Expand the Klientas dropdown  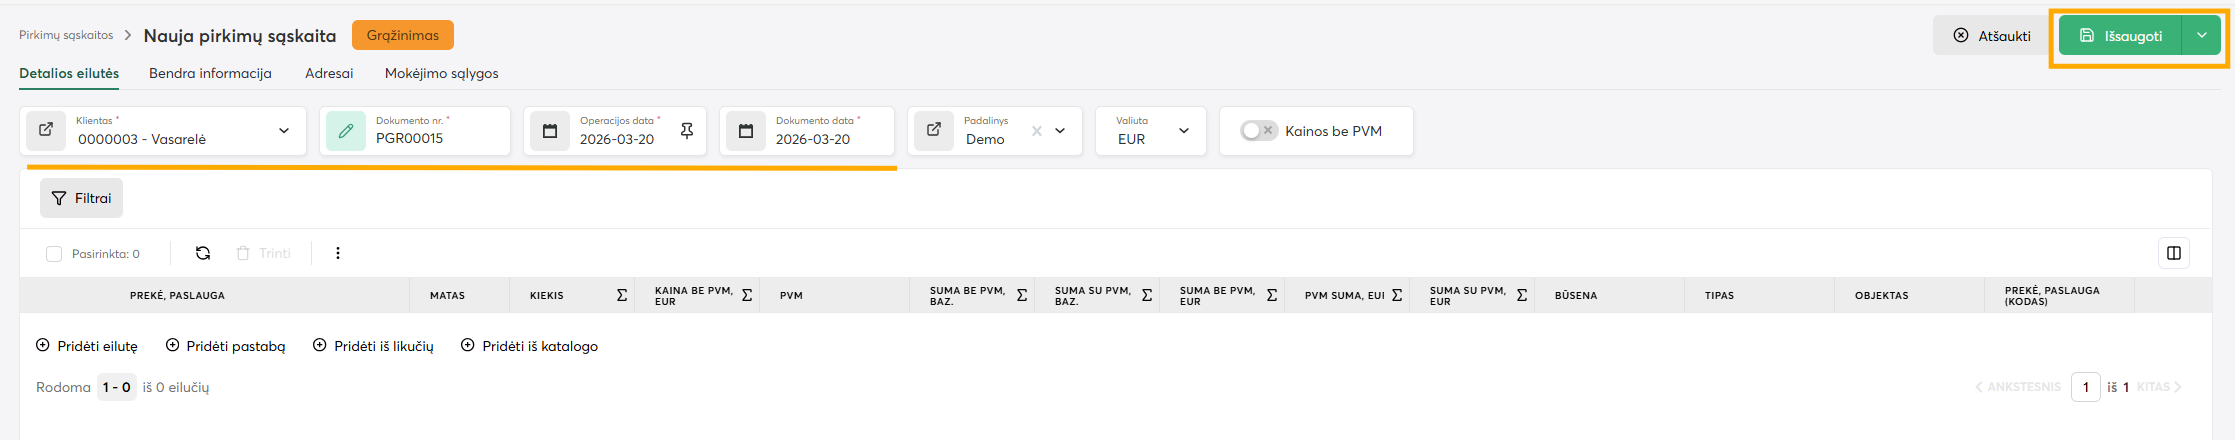point(284,131)
